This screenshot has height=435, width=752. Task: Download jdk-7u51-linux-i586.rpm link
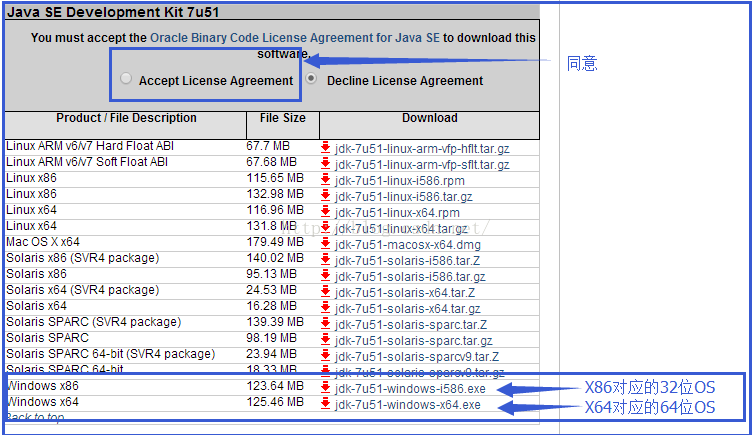tap(400, 181)
